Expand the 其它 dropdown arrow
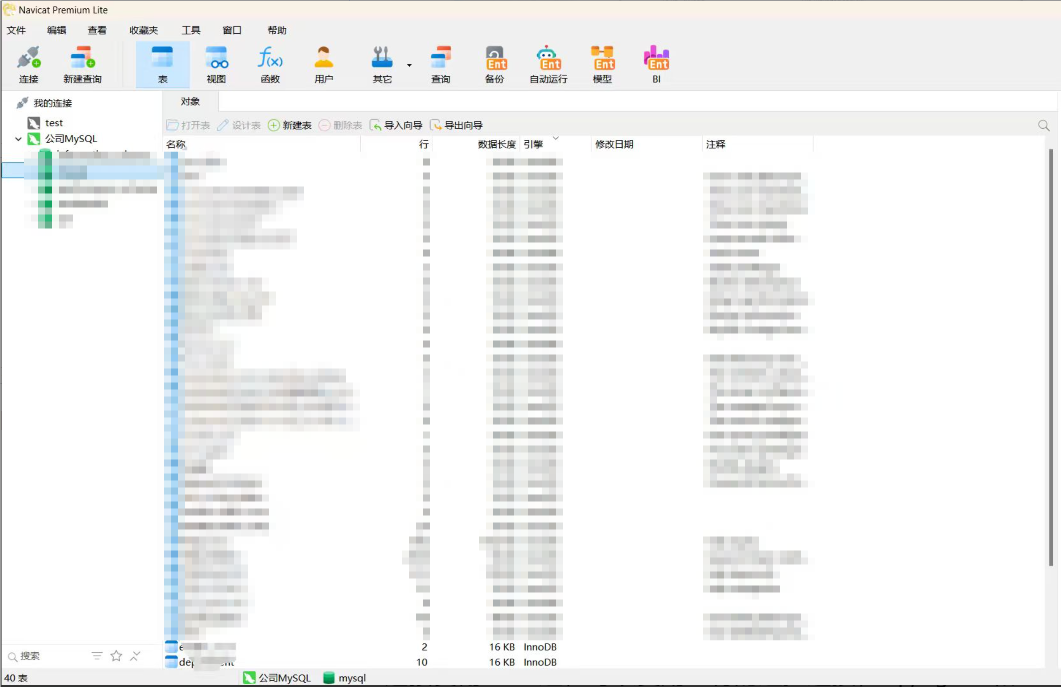The image size is (1061, 687). (x=409, y=65)
